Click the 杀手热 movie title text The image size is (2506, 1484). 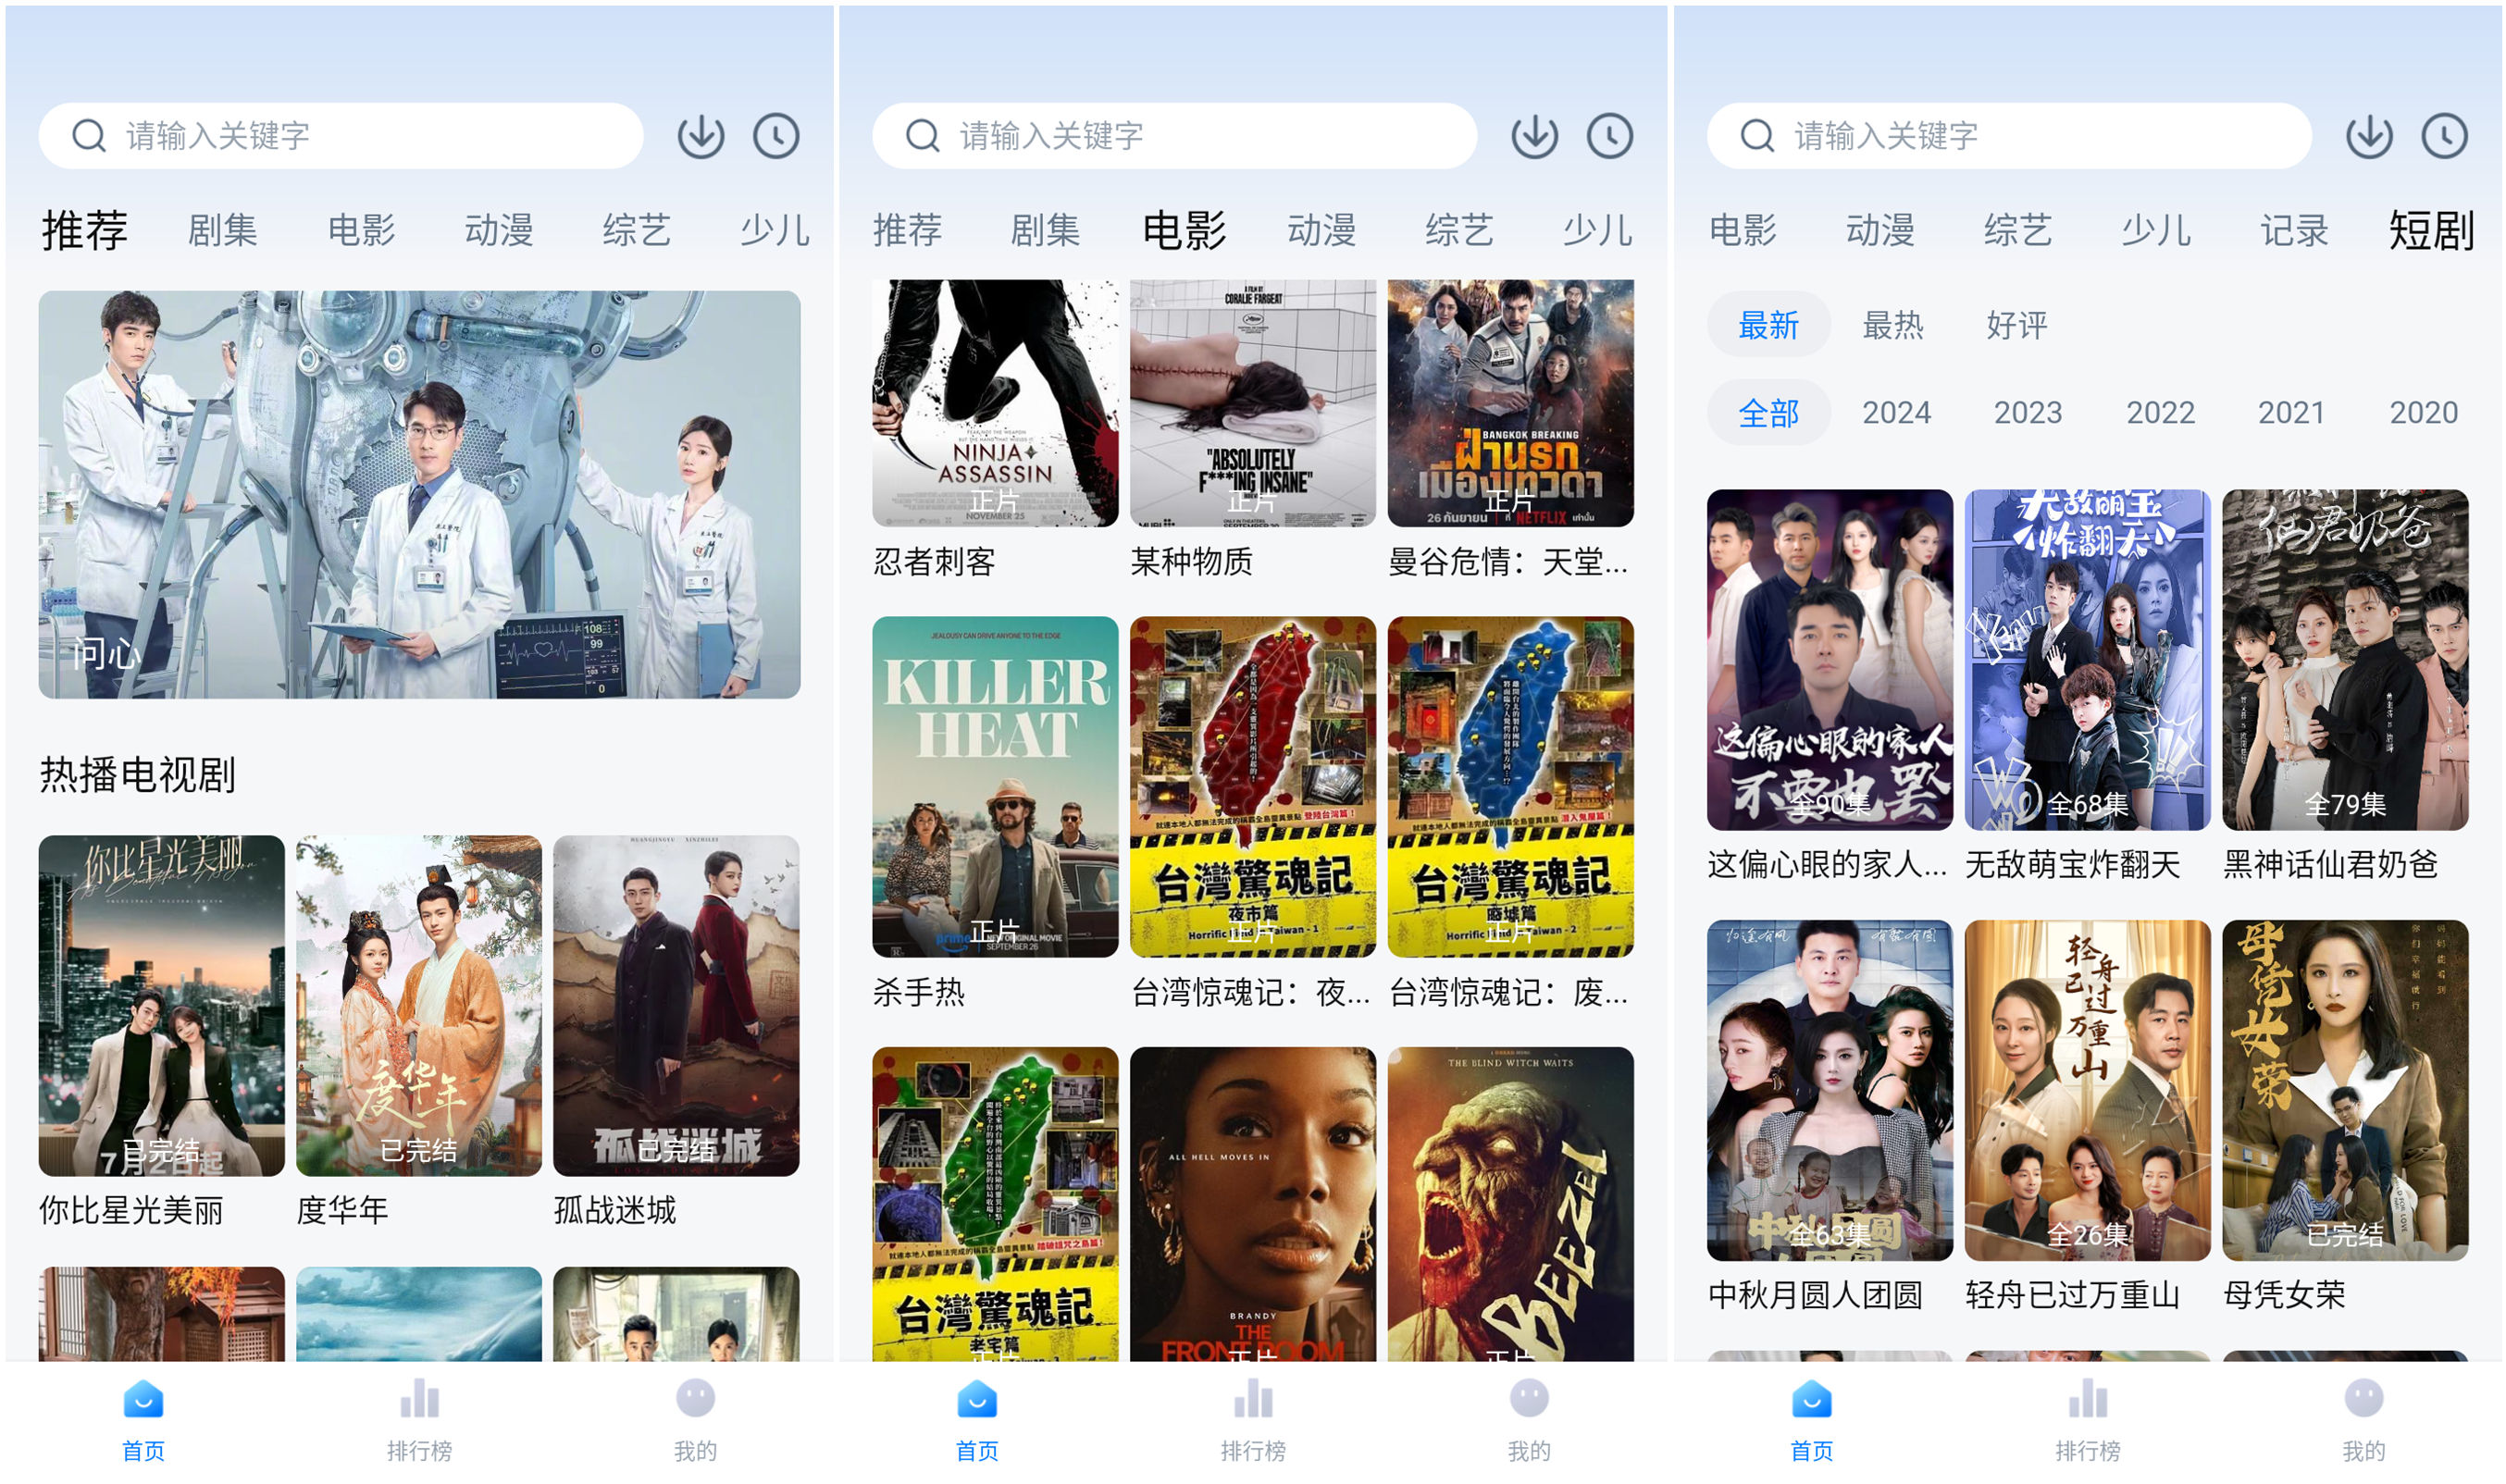pos(919,993)
